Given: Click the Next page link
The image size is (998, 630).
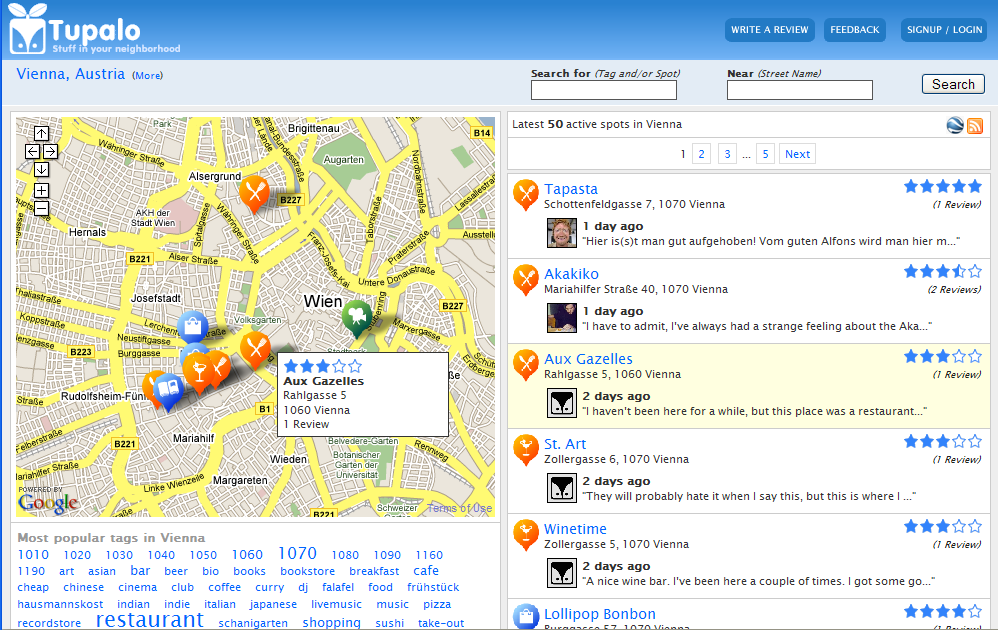Looking at the screenshot, I should click(x=797, y=154).
